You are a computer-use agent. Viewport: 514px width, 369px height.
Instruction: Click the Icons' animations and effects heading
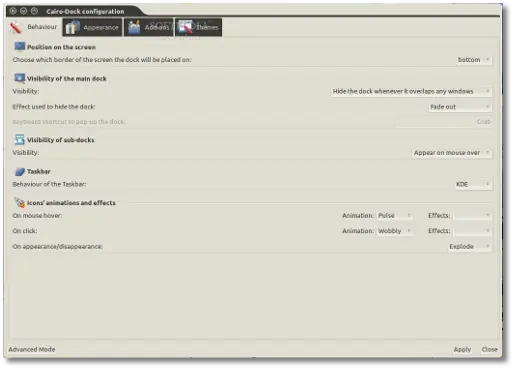click(71, 203)
